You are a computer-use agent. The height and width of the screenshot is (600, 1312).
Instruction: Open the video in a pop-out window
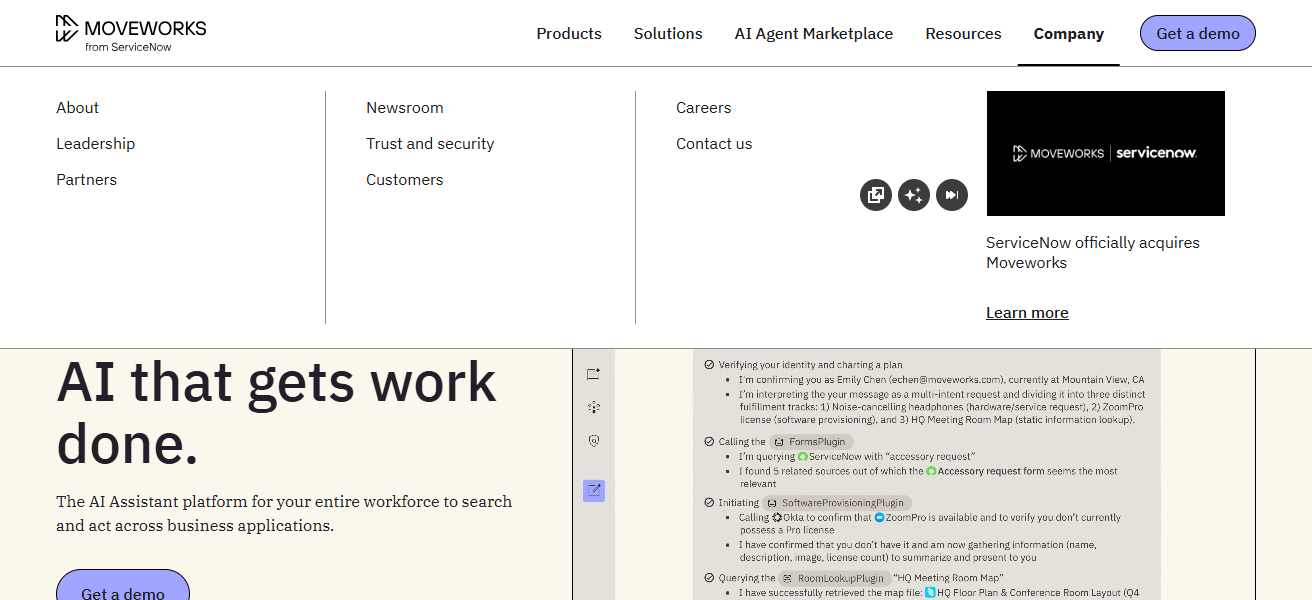coord(876,195)
